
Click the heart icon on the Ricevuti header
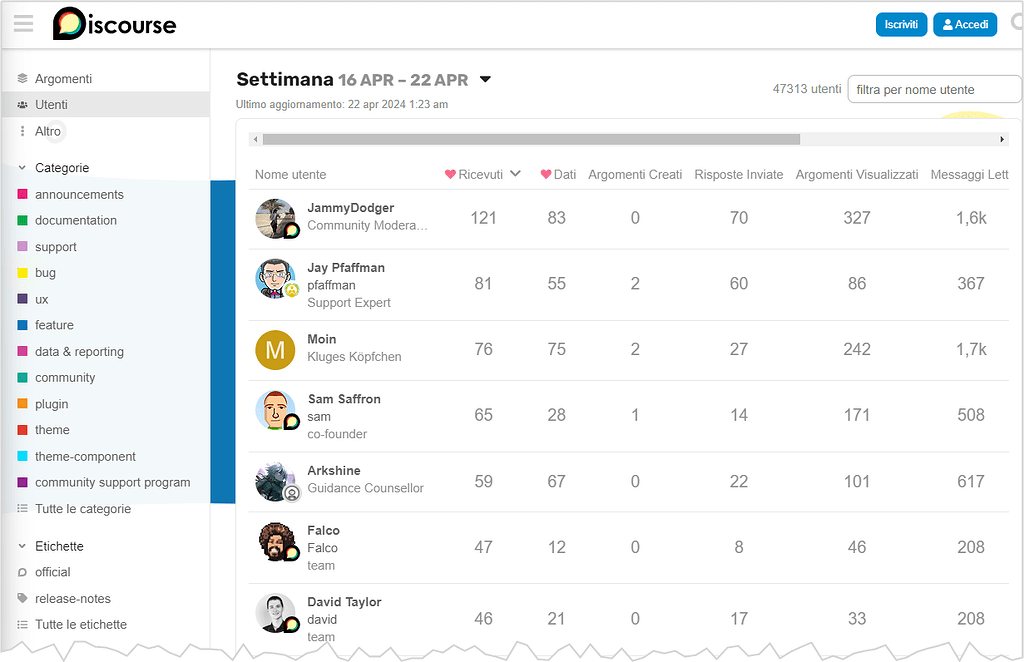click(450, 173)
